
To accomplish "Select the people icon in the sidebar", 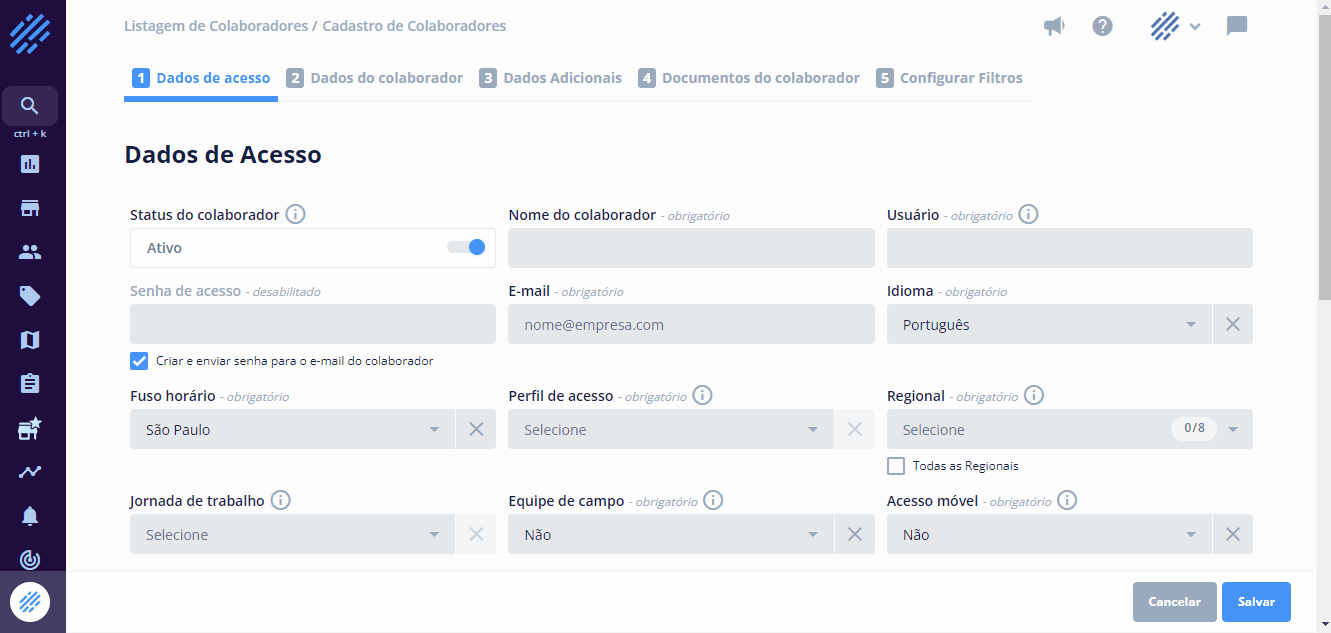I will click(x=29, y=251).
